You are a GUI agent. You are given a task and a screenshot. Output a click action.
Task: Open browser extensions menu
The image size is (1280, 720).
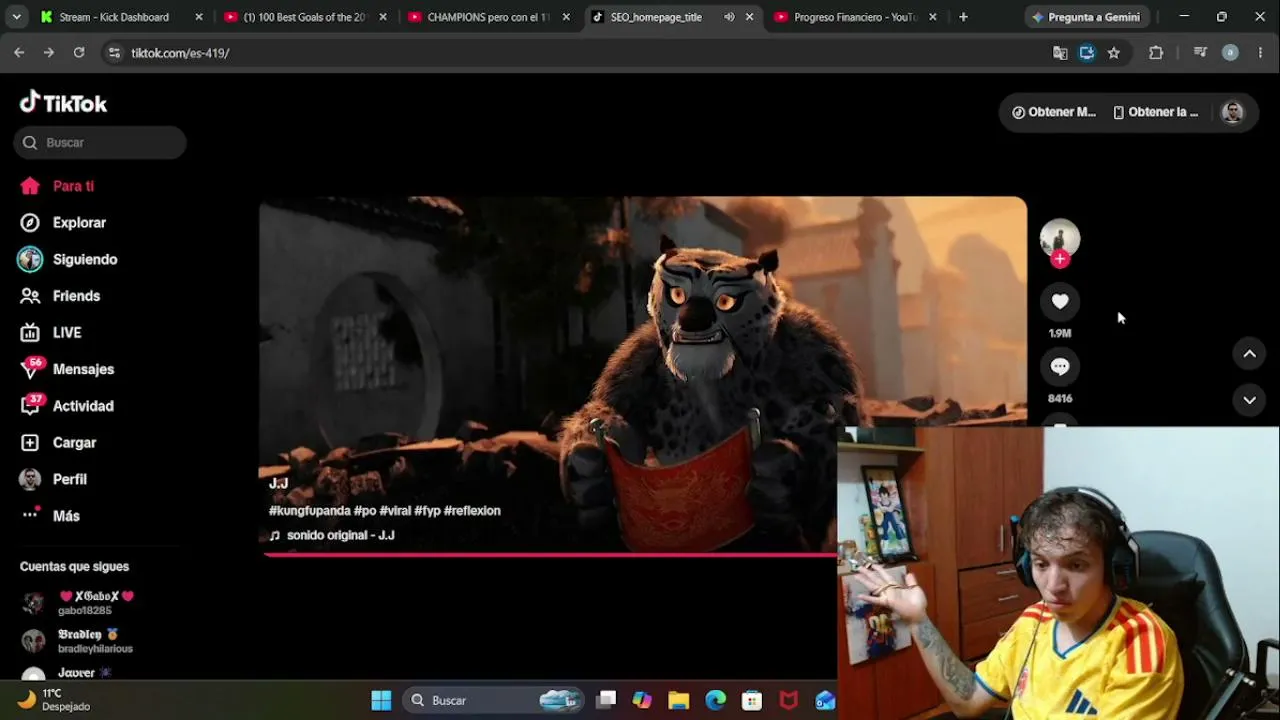(1156, 53)
